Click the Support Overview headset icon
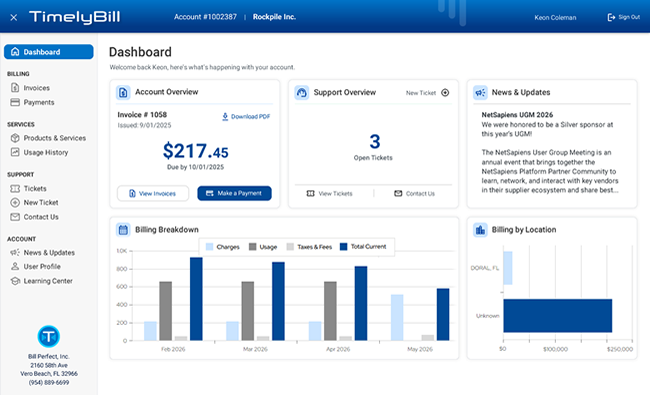650x395 pixels. tap(301, 92)
